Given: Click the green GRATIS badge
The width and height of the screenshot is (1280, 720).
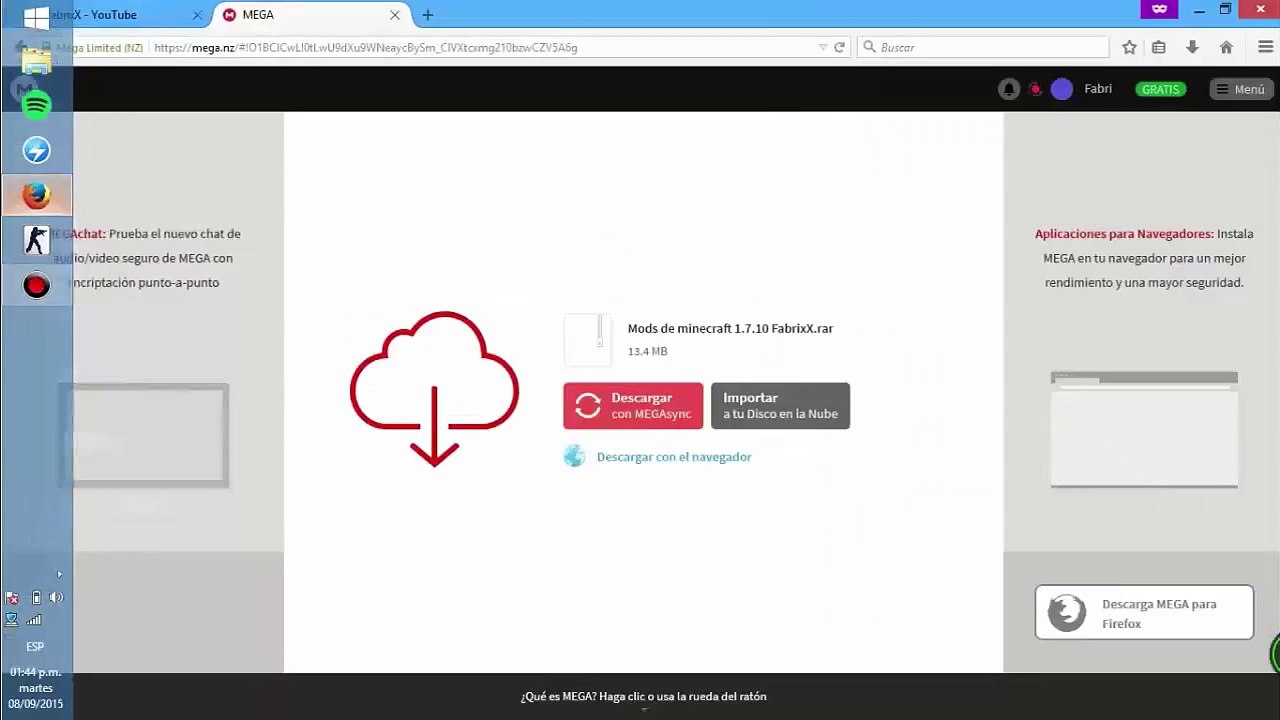Looking at the screenshot, I should 1160,89.
